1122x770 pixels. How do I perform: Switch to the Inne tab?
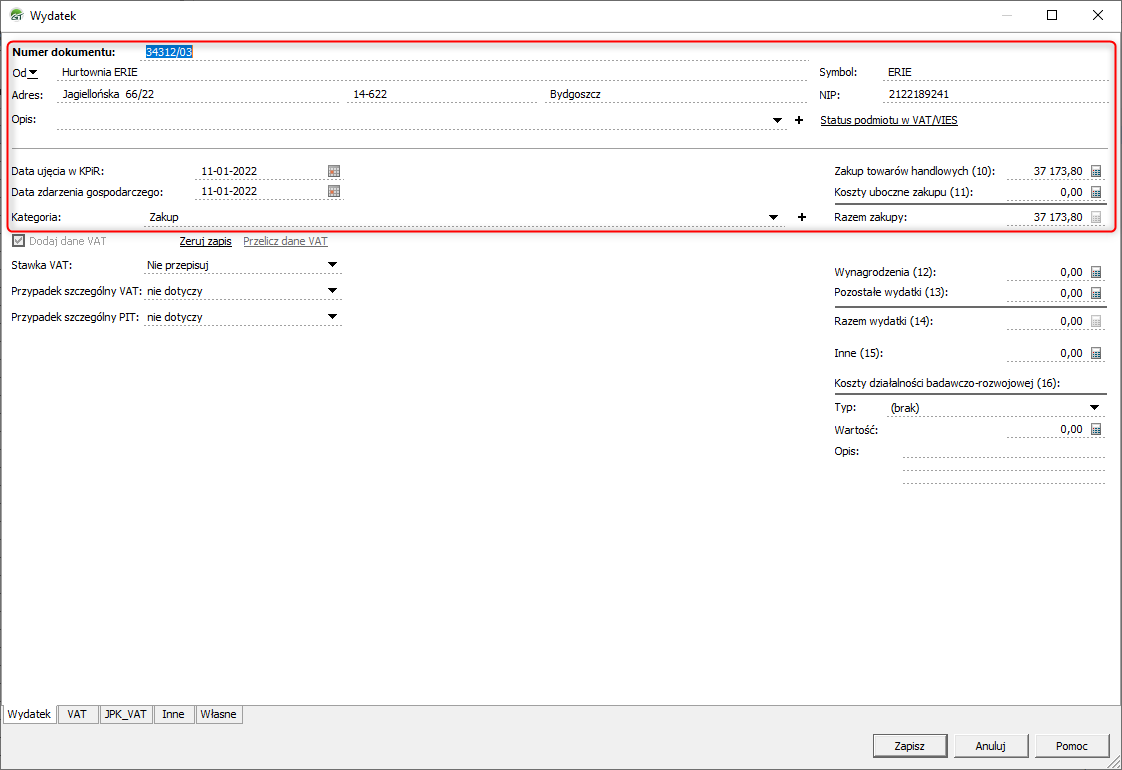pos(173,714)
